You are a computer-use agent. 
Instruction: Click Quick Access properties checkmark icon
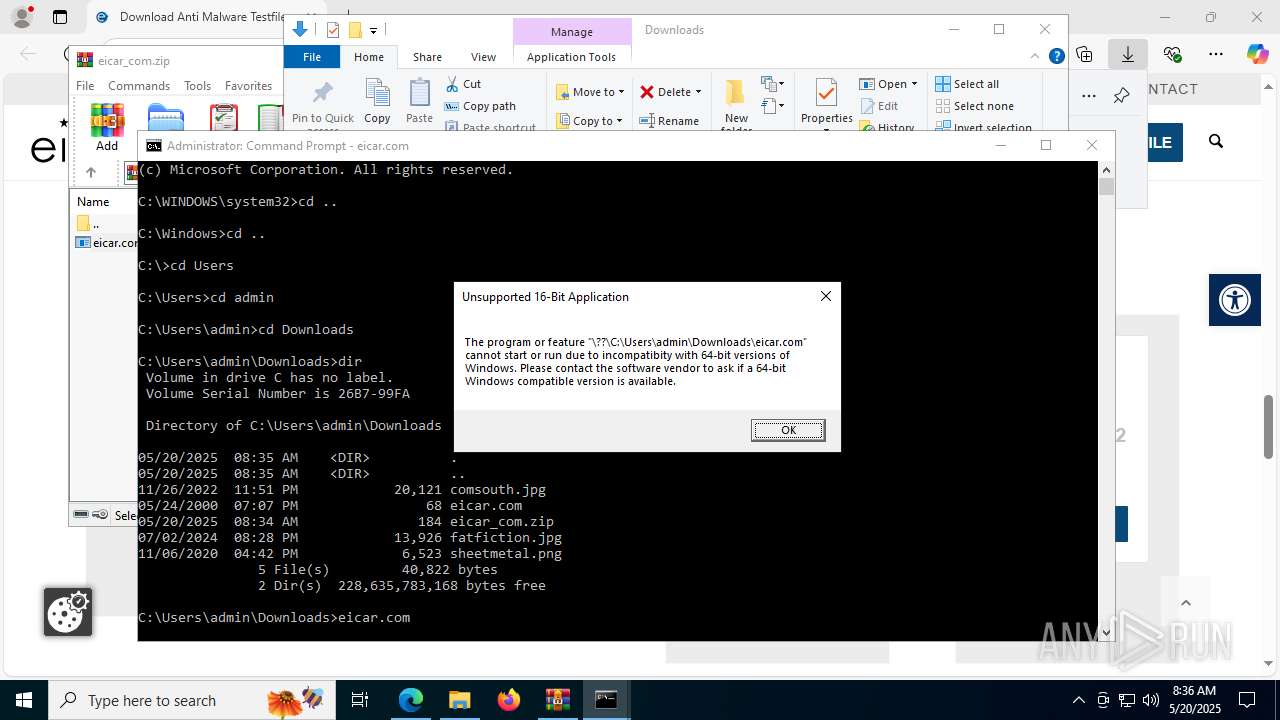click(333, 30)
